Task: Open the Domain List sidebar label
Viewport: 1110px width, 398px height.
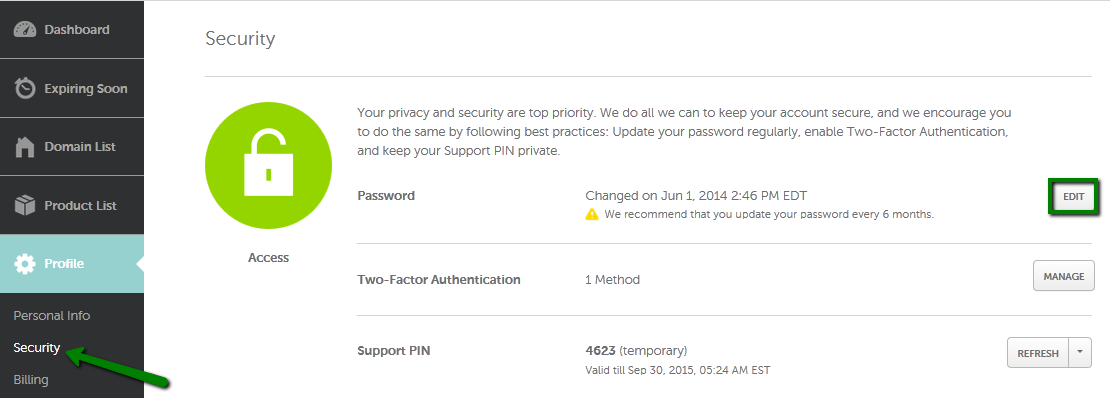Action: click(80, 147)
